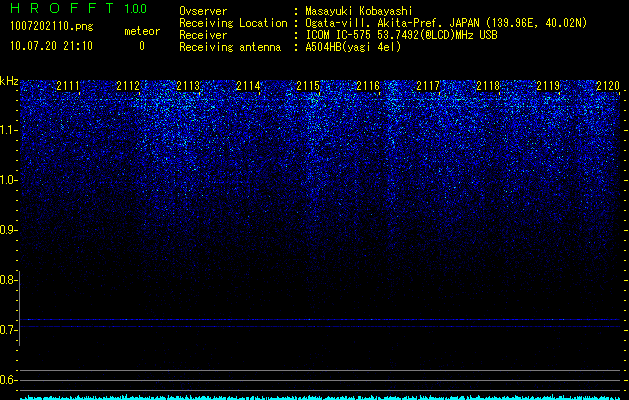
Task: Click the meteor count value 0
Action: click(142, 46)
